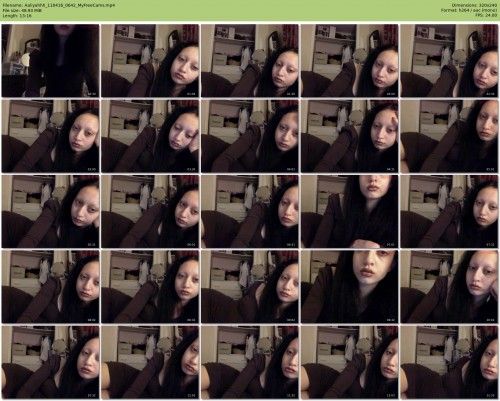Image resolution: width=500 pixels, height=401 pixels.
Task: Open the last thumbnail in the bottom row
Action: 449,362
